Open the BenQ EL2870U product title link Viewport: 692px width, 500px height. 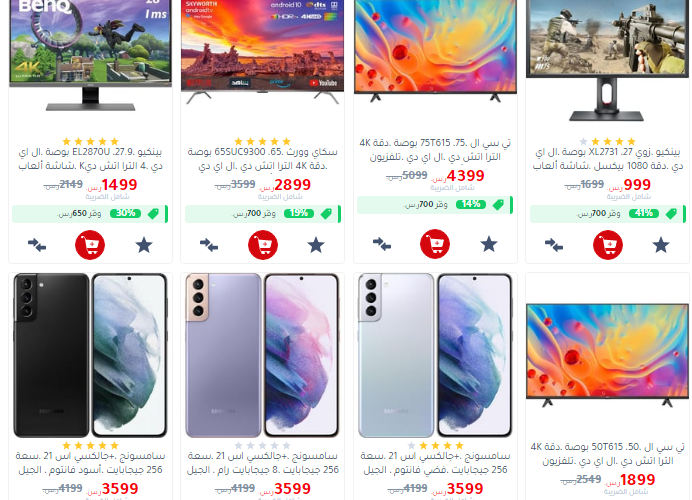tap(90, 159)
